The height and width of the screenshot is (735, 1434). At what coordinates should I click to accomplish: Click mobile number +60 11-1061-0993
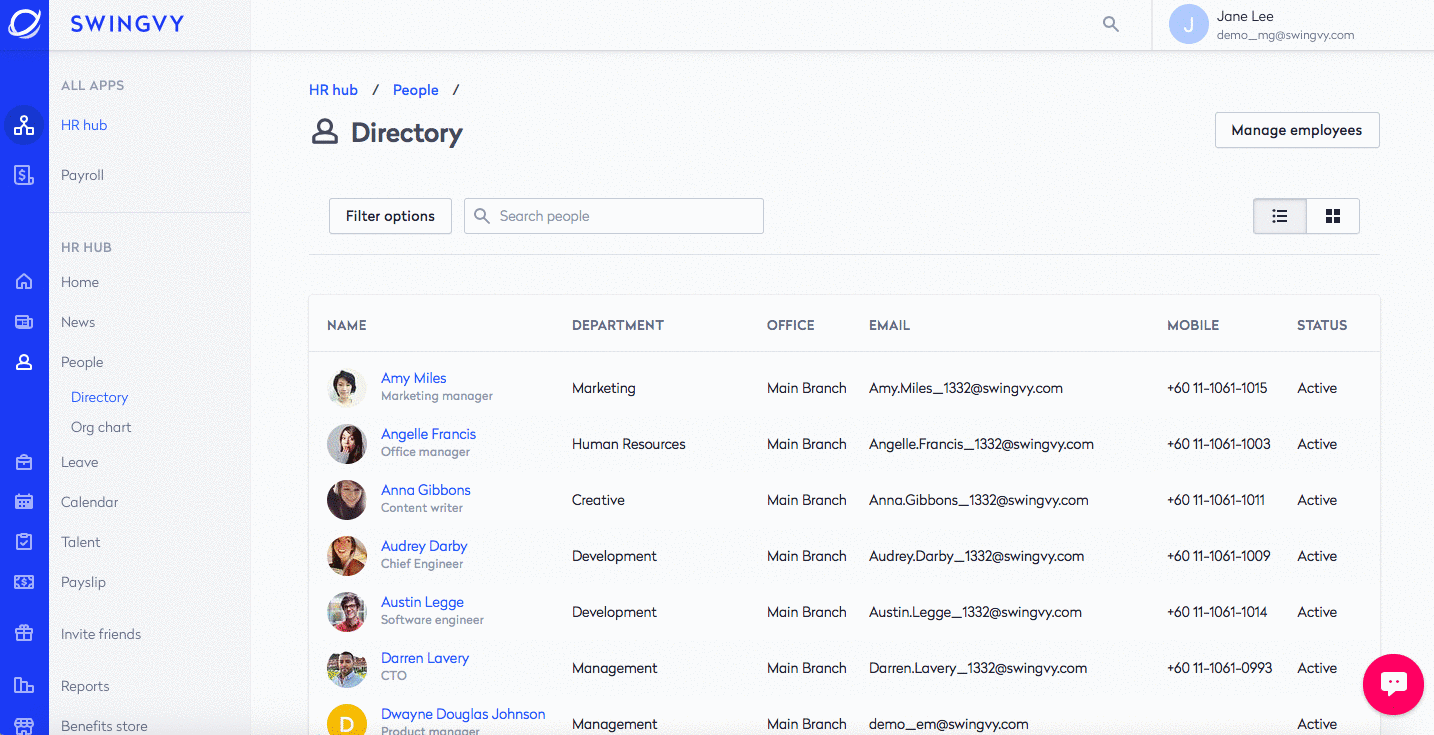click(1220, 668)
